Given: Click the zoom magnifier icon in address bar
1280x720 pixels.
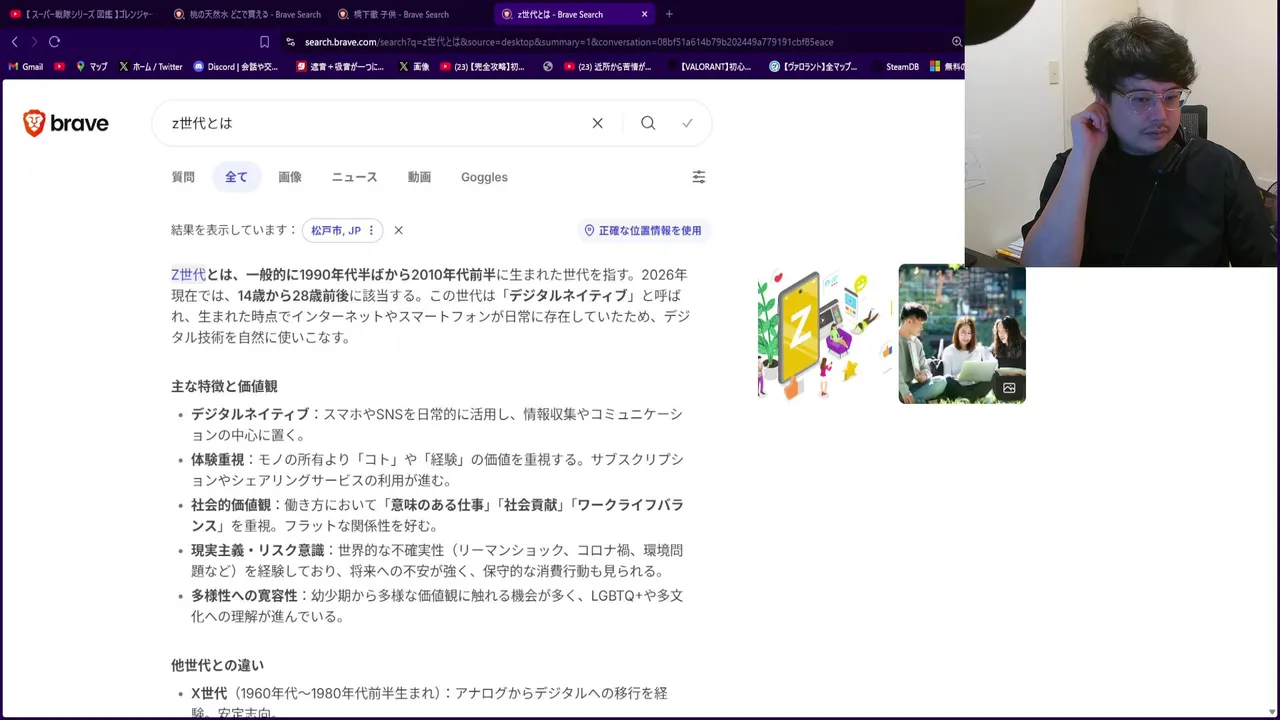Looking at the screenshot, I should tap(956, 42).
